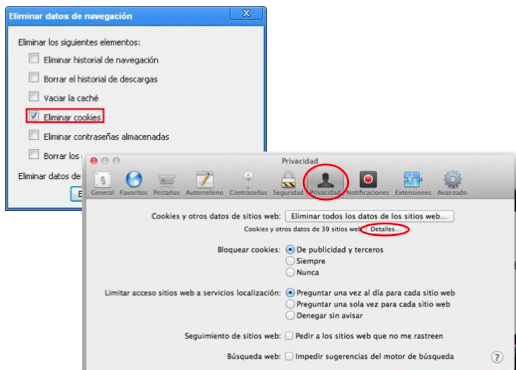Click the Autorrelleno pencil icon
The height and width of the screenshot is (370, 516).
[x=204, y=183]
